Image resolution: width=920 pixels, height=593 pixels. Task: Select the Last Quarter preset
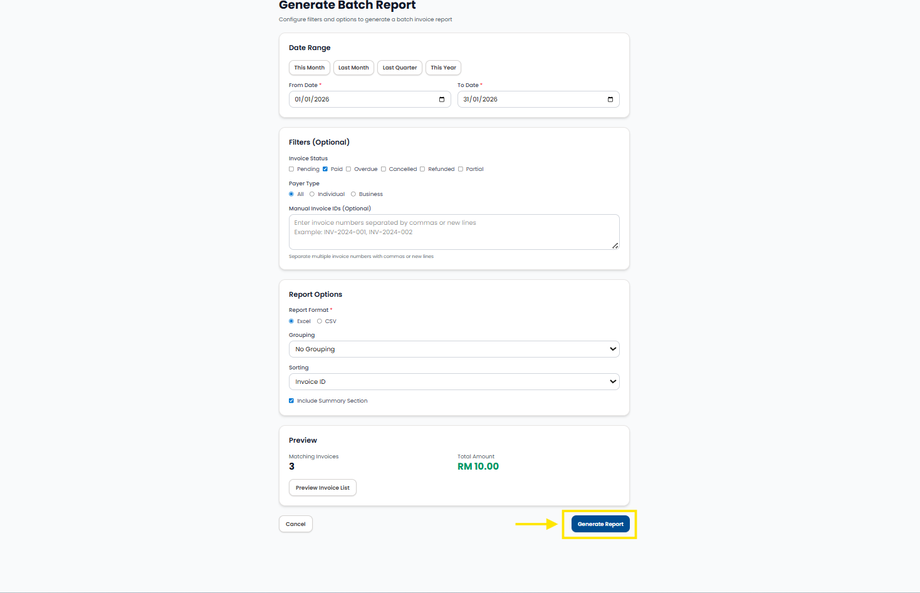399,68
